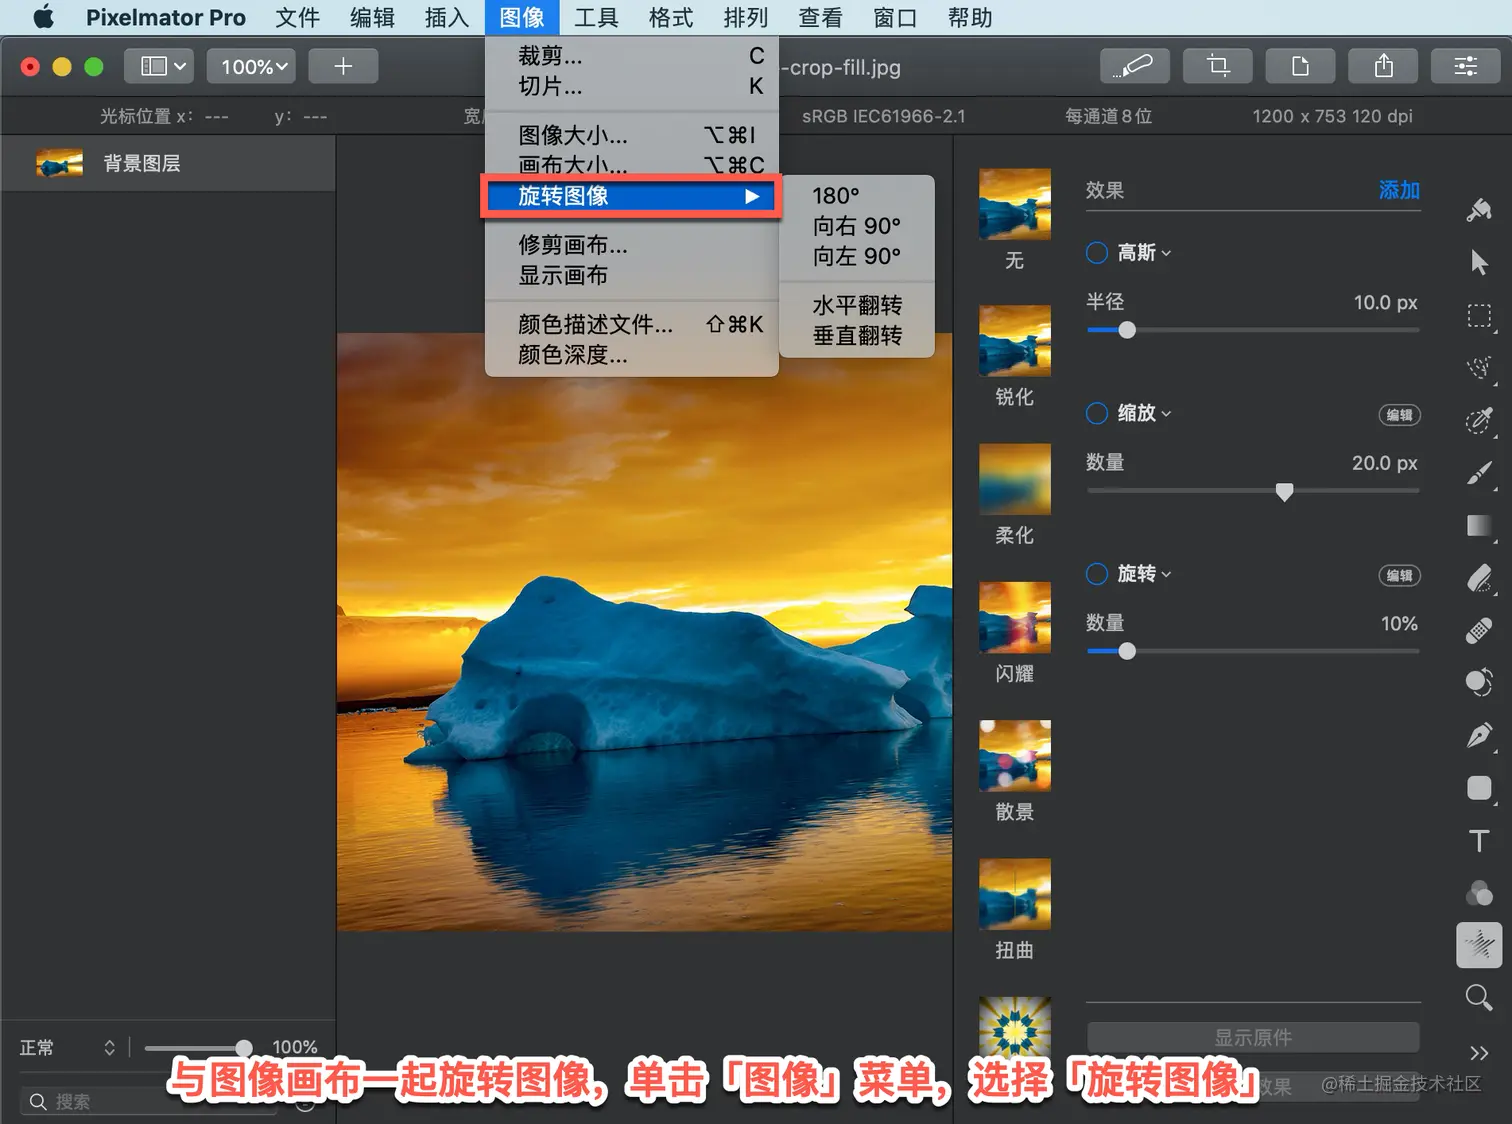Image resolution: width=1512 pixels, height=1124 pixels.
Task: Click the Crop toolbar button
Action: coord(1217,66)
